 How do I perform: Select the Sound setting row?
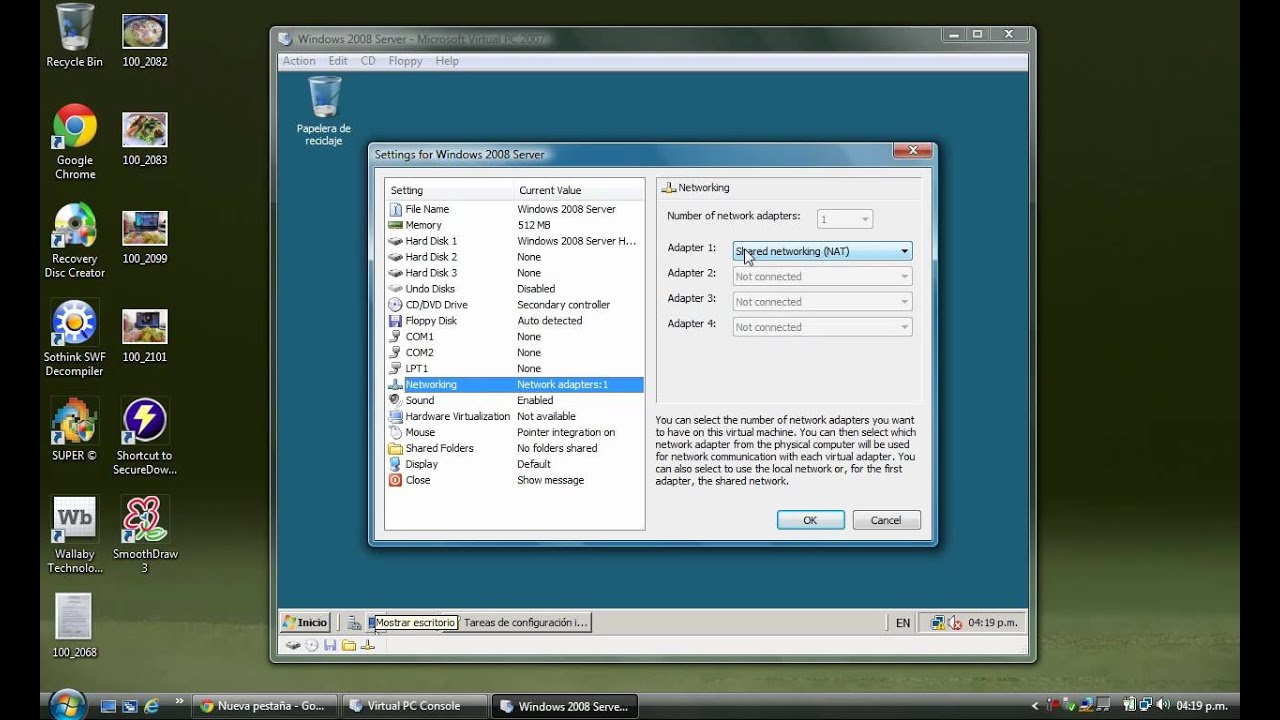pyautogui.click(x=515, y=400)
